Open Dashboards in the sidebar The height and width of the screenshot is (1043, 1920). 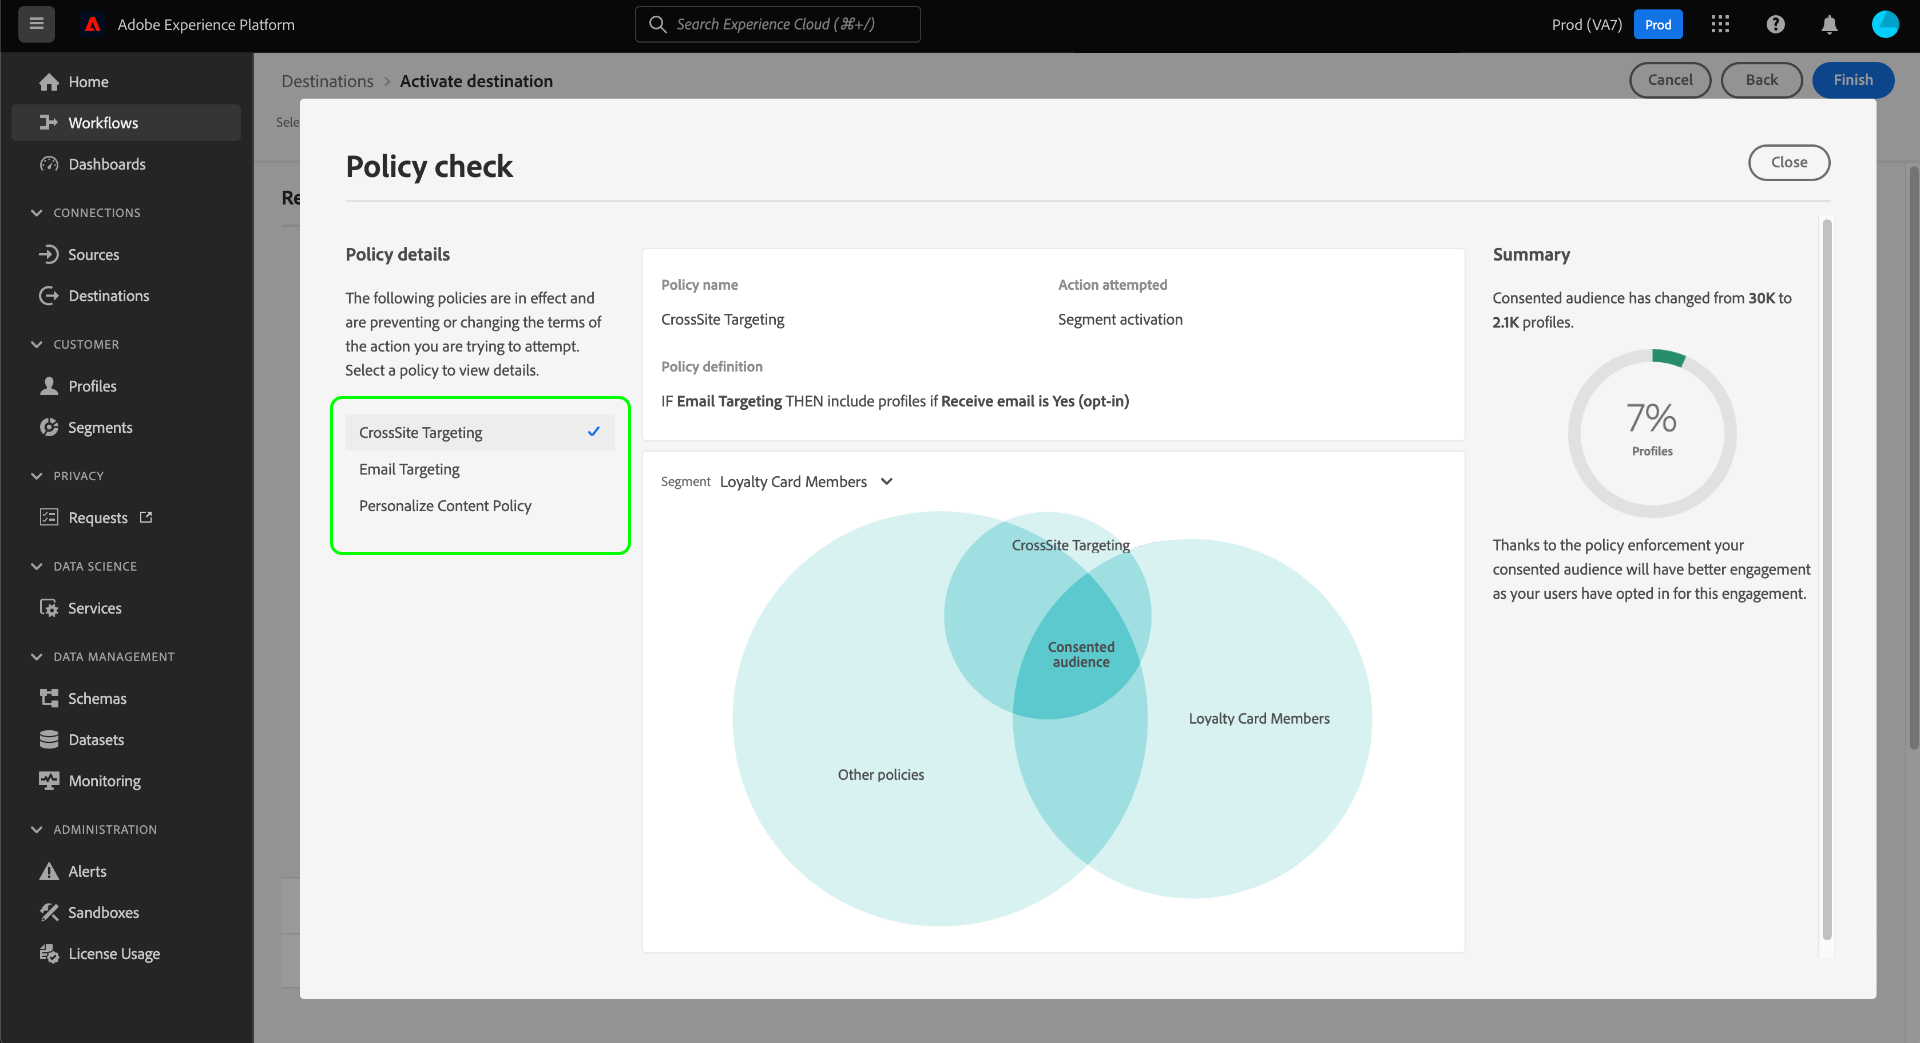126,164
